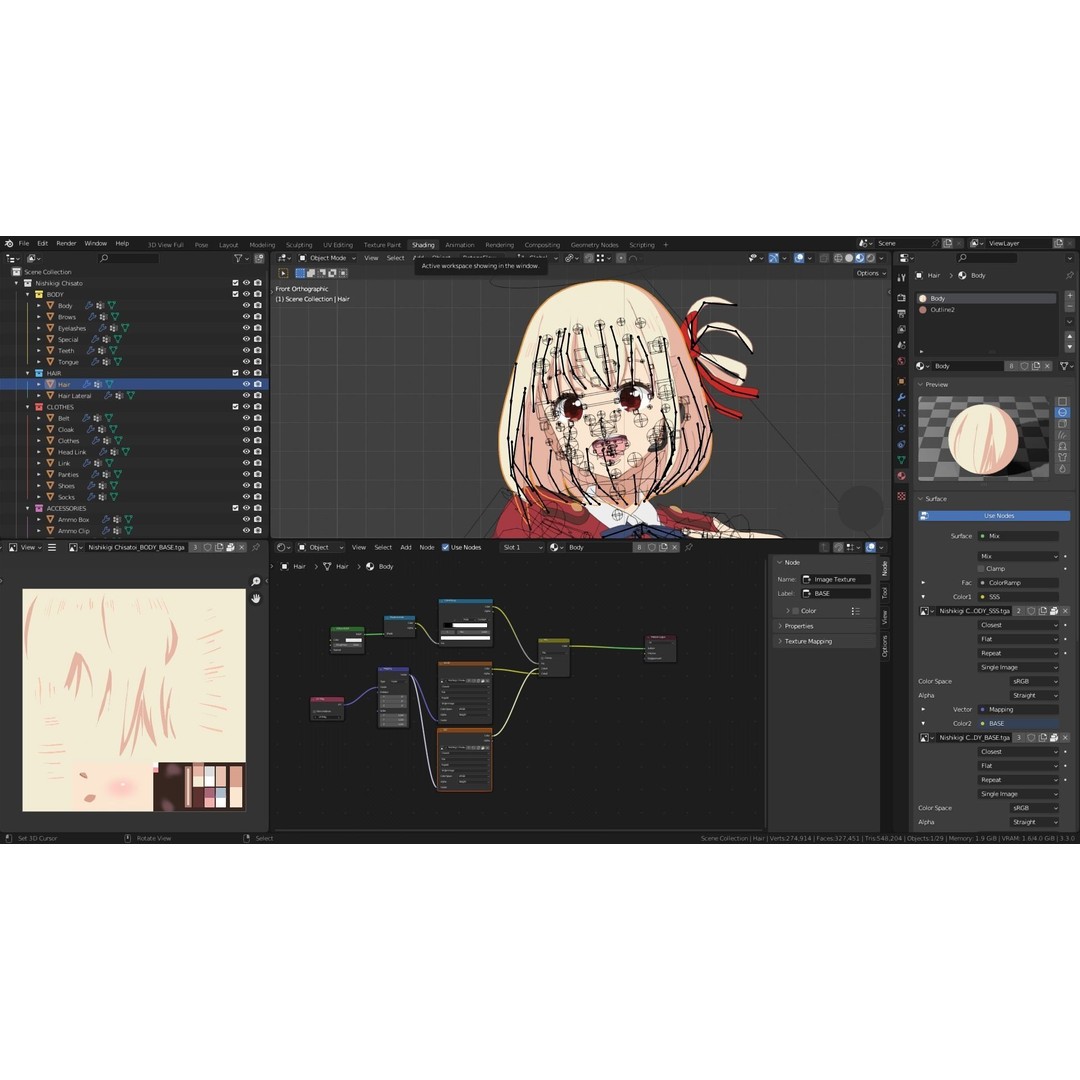Switch to UV Editing workspace tab
The height and width of the screenshot is (1080, 1080).
[338, 245]
